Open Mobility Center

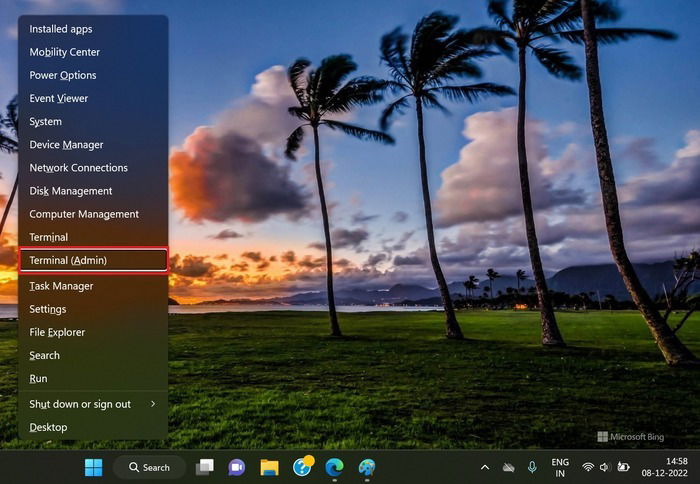(93, 52)
